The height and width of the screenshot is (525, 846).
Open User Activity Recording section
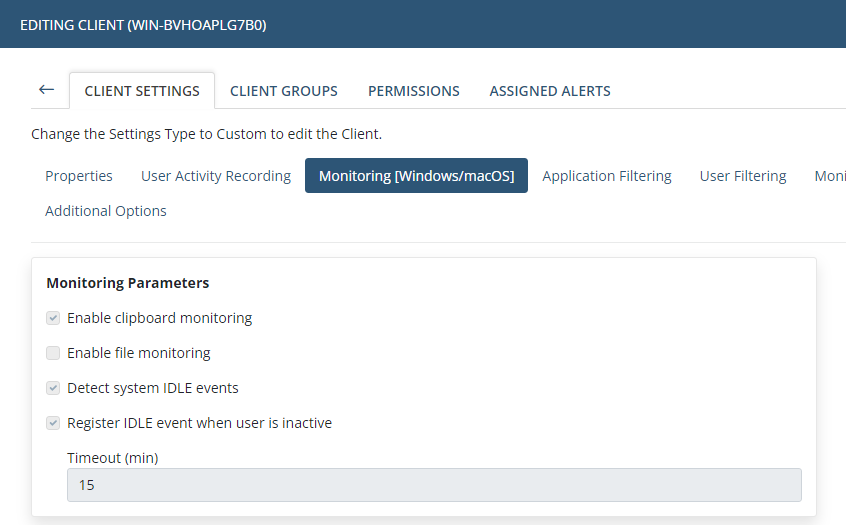click(x=216, y=176)
